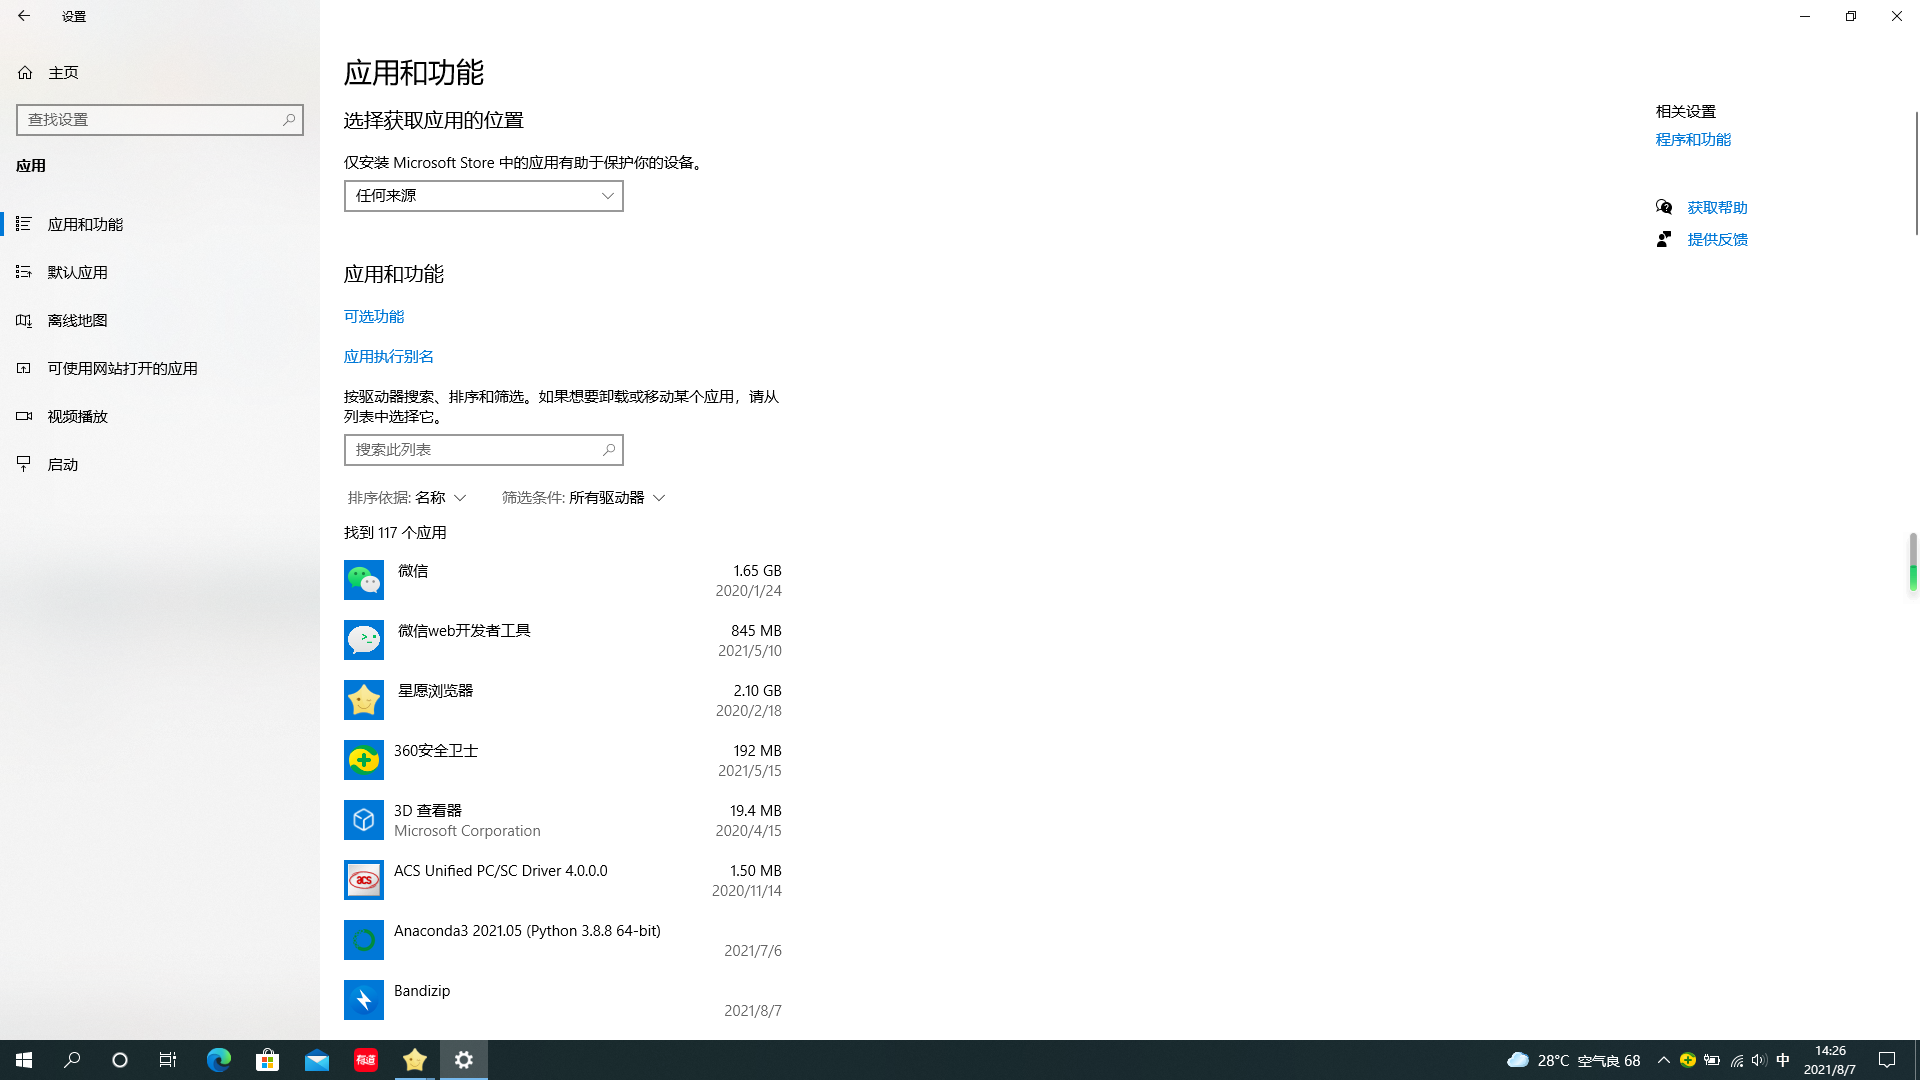Open 有道词典 from the taskbar
The image size is (1920, 1080).
pos(365,1059)
